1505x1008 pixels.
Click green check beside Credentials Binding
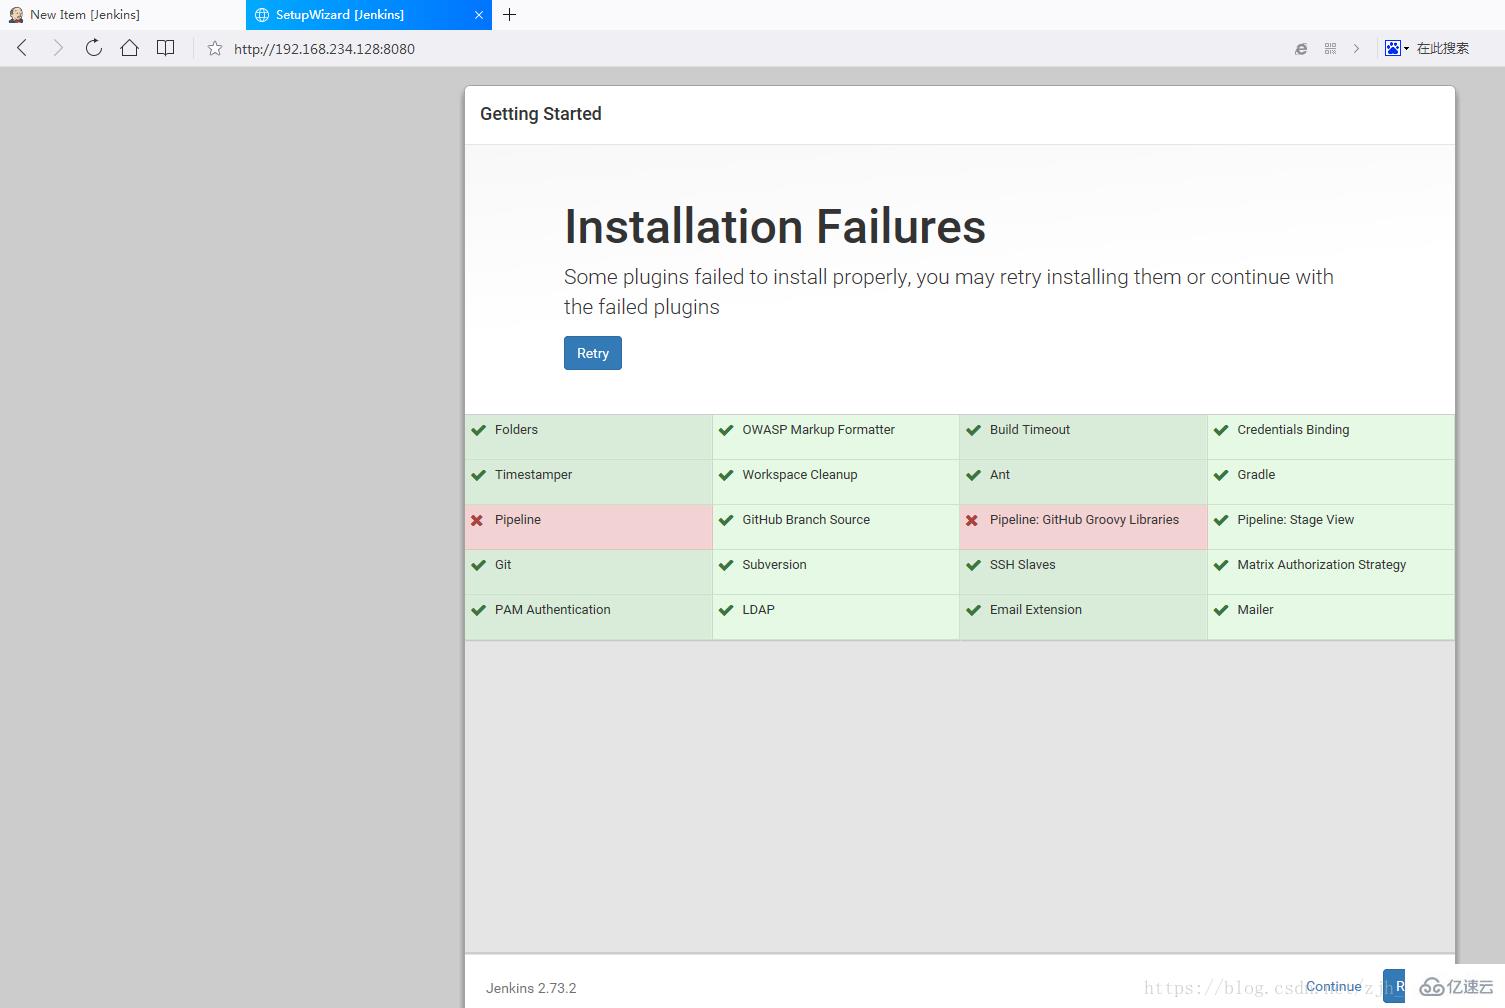coord(1221,430)
